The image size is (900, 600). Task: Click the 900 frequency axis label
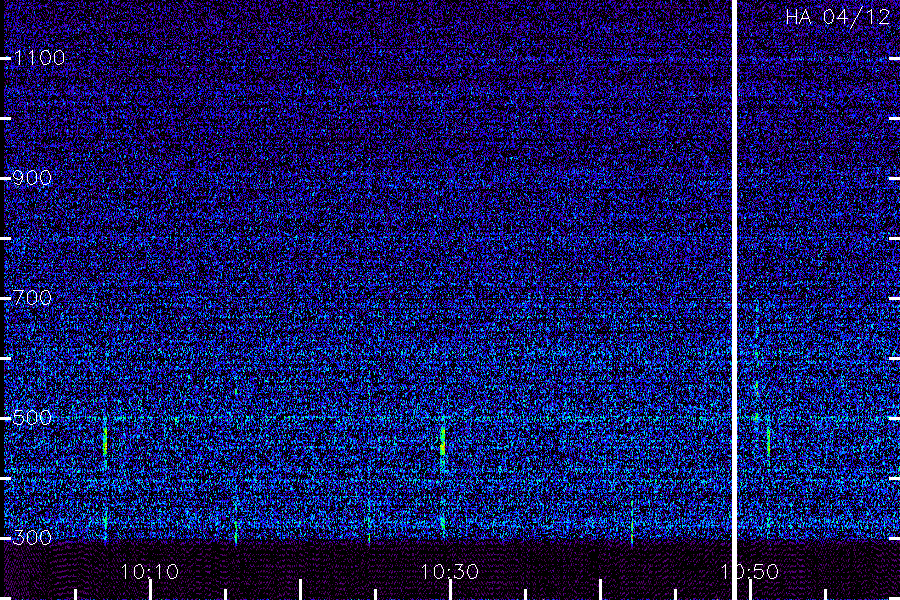[32, 178]
